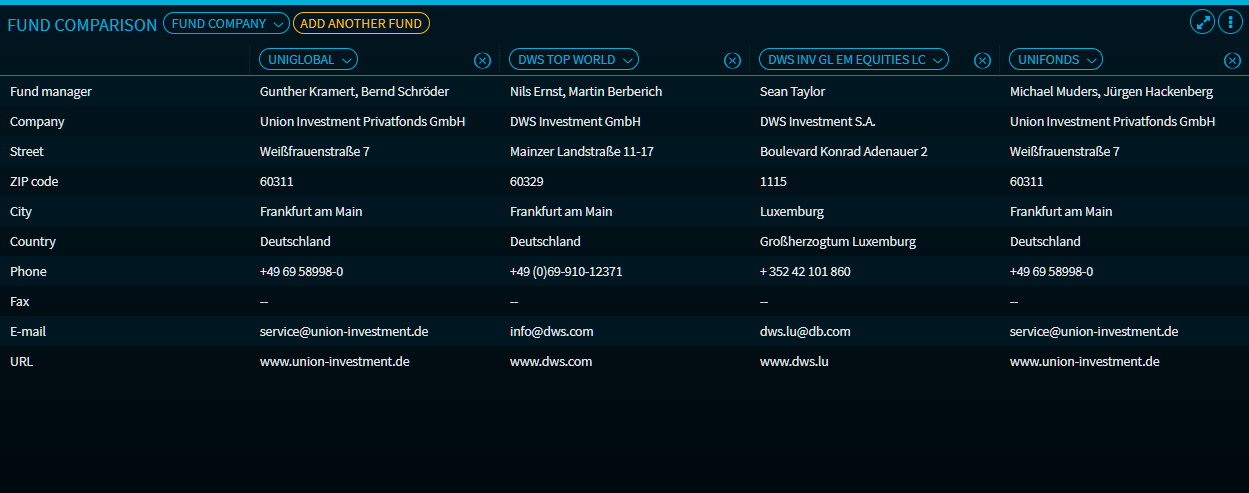Click the dws.lu@db.com e-mail address

click(x=805, y=332)
